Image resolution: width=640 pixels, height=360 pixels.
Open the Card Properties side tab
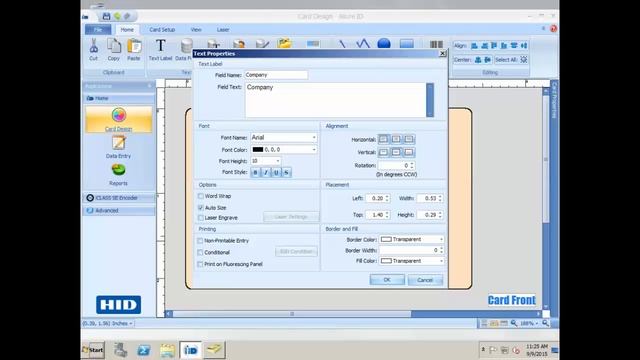[x=554, y=100]
